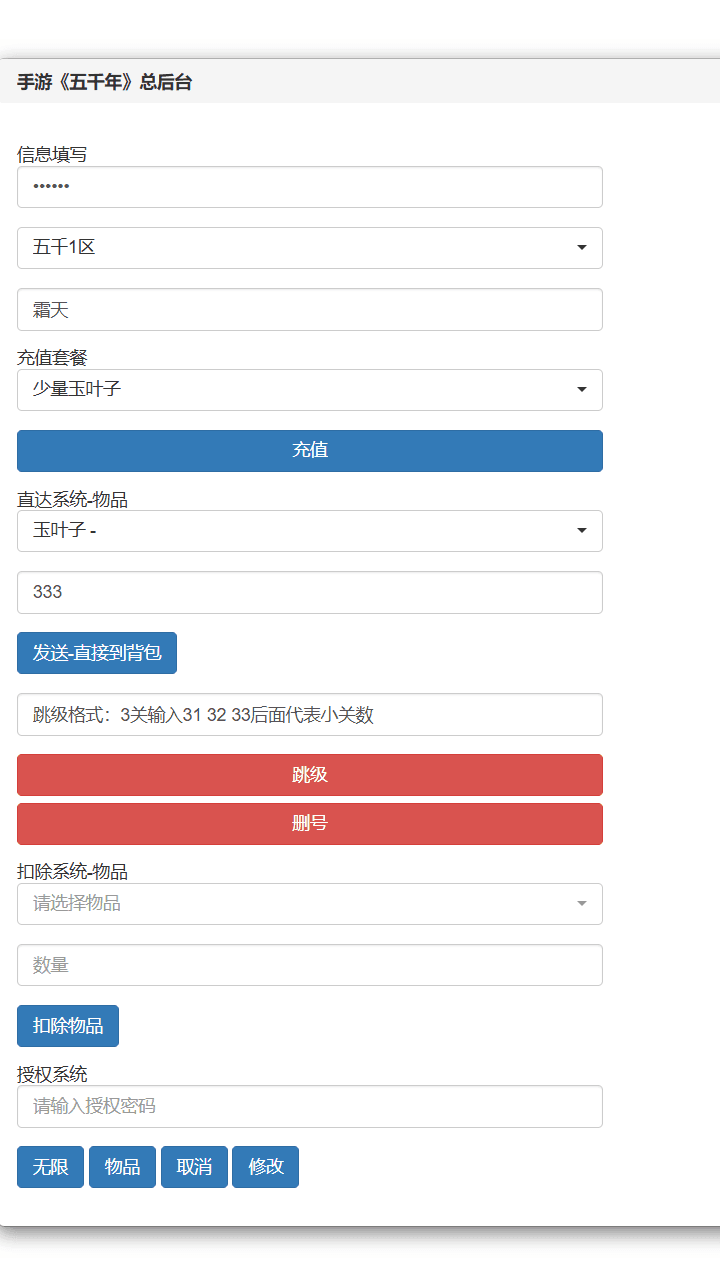This screenshot has height=1280, width=720.
Task: Click the 发送-直接到背包 send button
Action: [x=96, y=652]
